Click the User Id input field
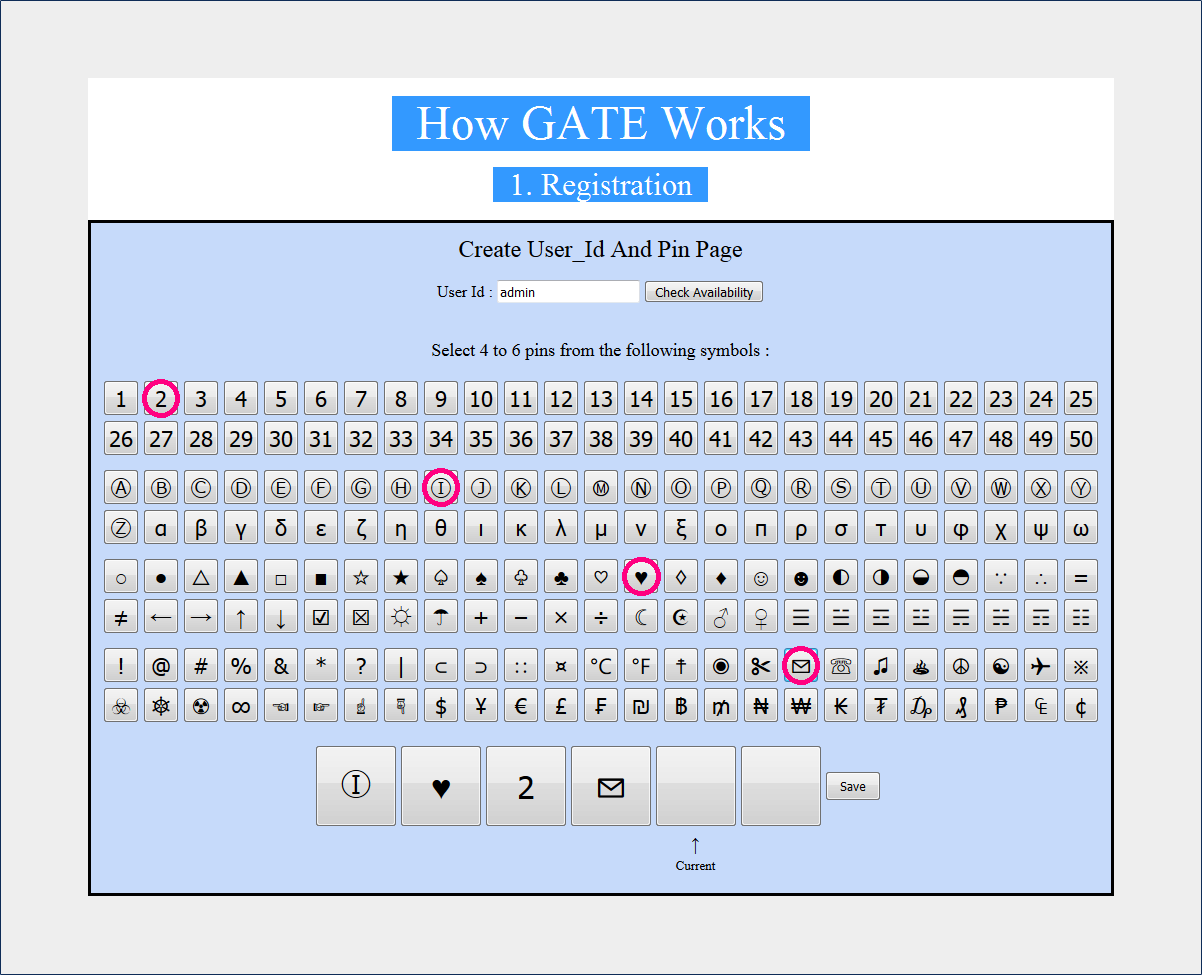 [567, 291]
